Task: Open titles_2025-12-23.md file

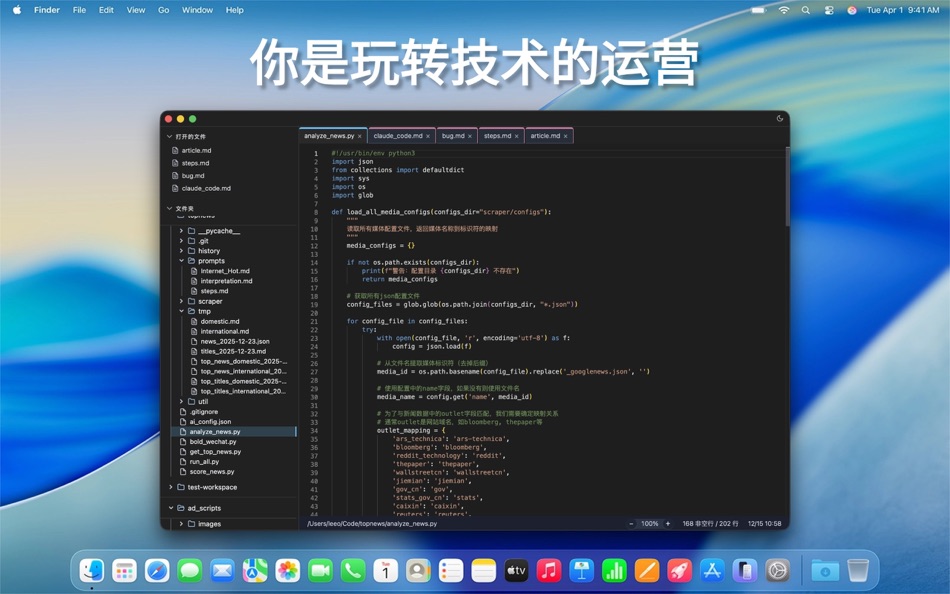Action: [x=233, y=351]
